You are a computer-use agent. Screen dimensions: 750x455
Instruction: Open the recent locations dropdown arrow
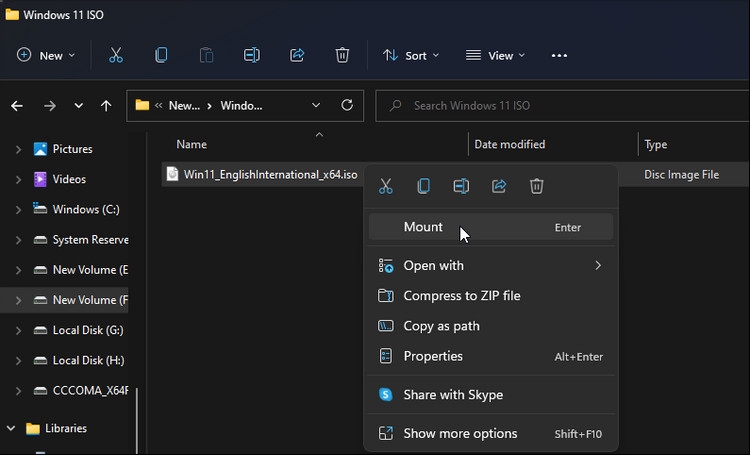click(78, 106)
